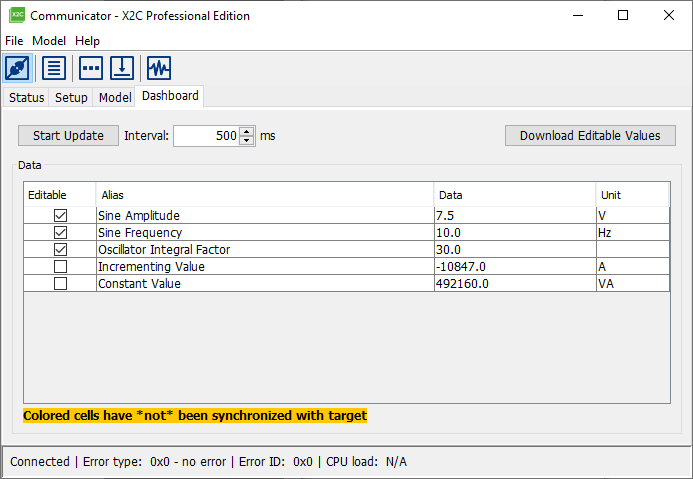Image resolution: width=693 pixels, height=479 pixels.
Task: Increase interval with the spinner up arrow
Action: [247, 131]
